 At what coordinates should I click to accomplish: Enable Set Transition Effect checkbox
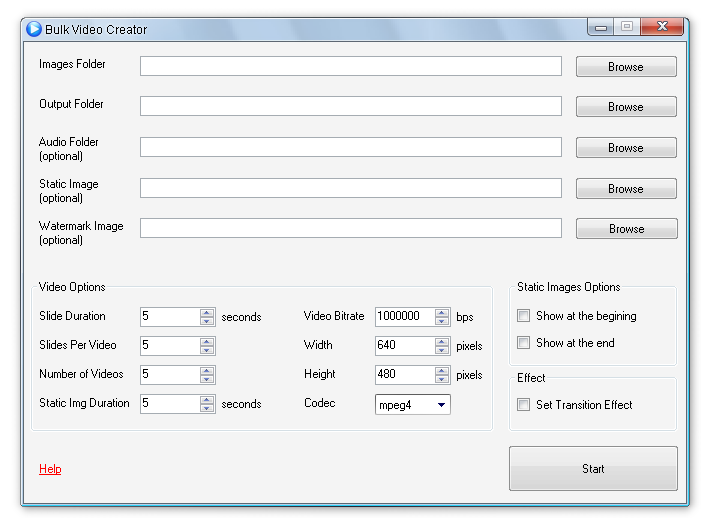(x=523, y=404)
